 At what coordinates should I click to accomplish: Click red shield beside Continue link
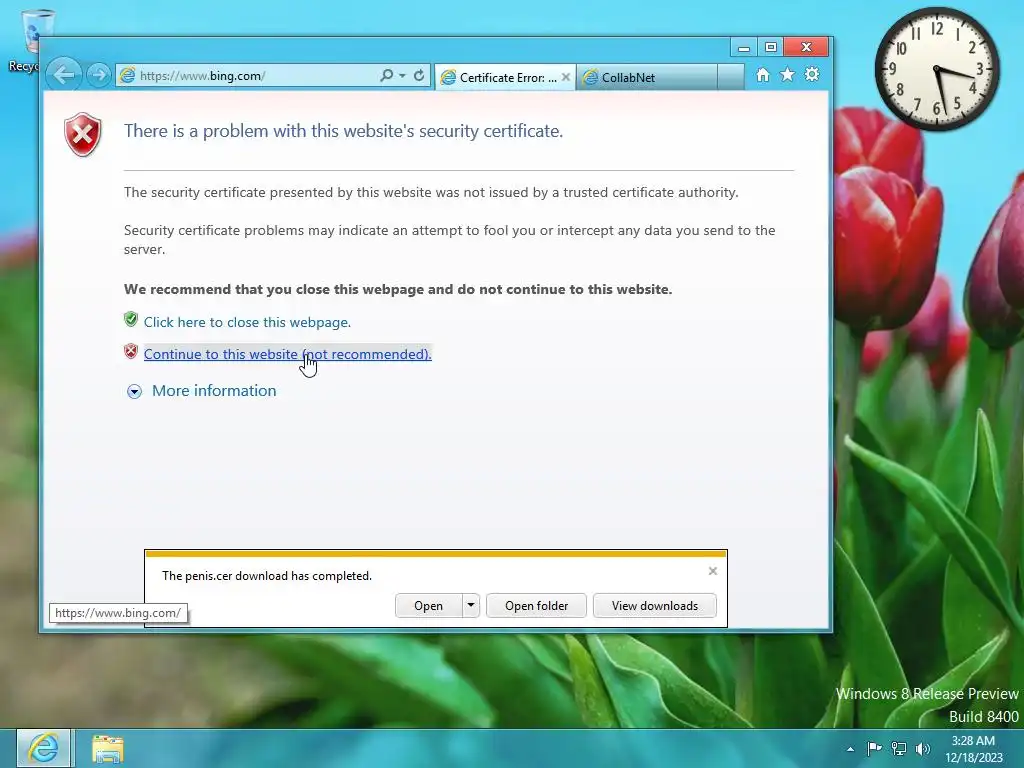coord(131,351)
